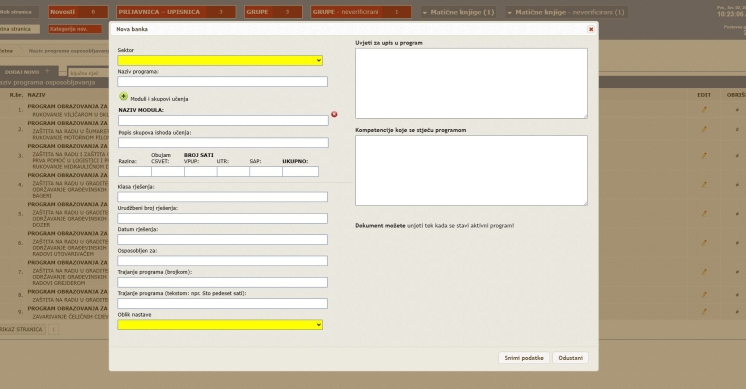746x389 pixels.
Task: Click the NAZIV MODULA input field
Action: click(223, 121)
